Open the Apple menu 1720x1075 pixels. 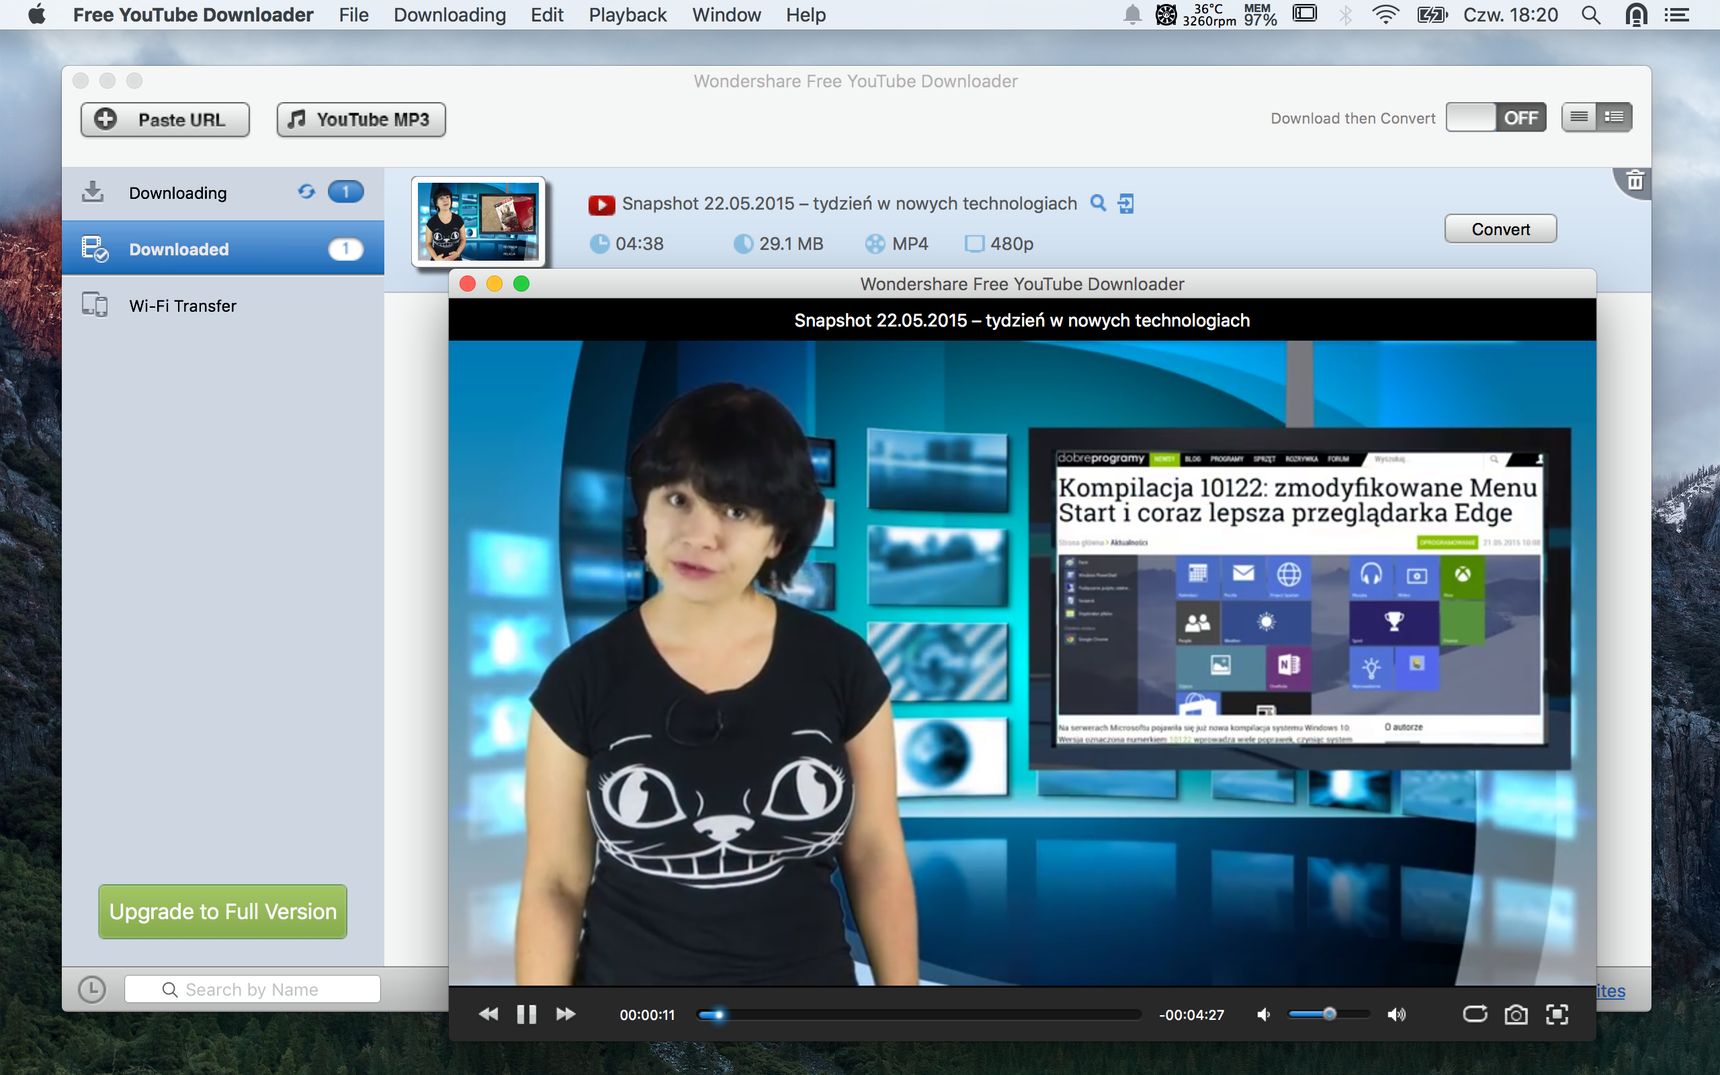tap(37, 14)
